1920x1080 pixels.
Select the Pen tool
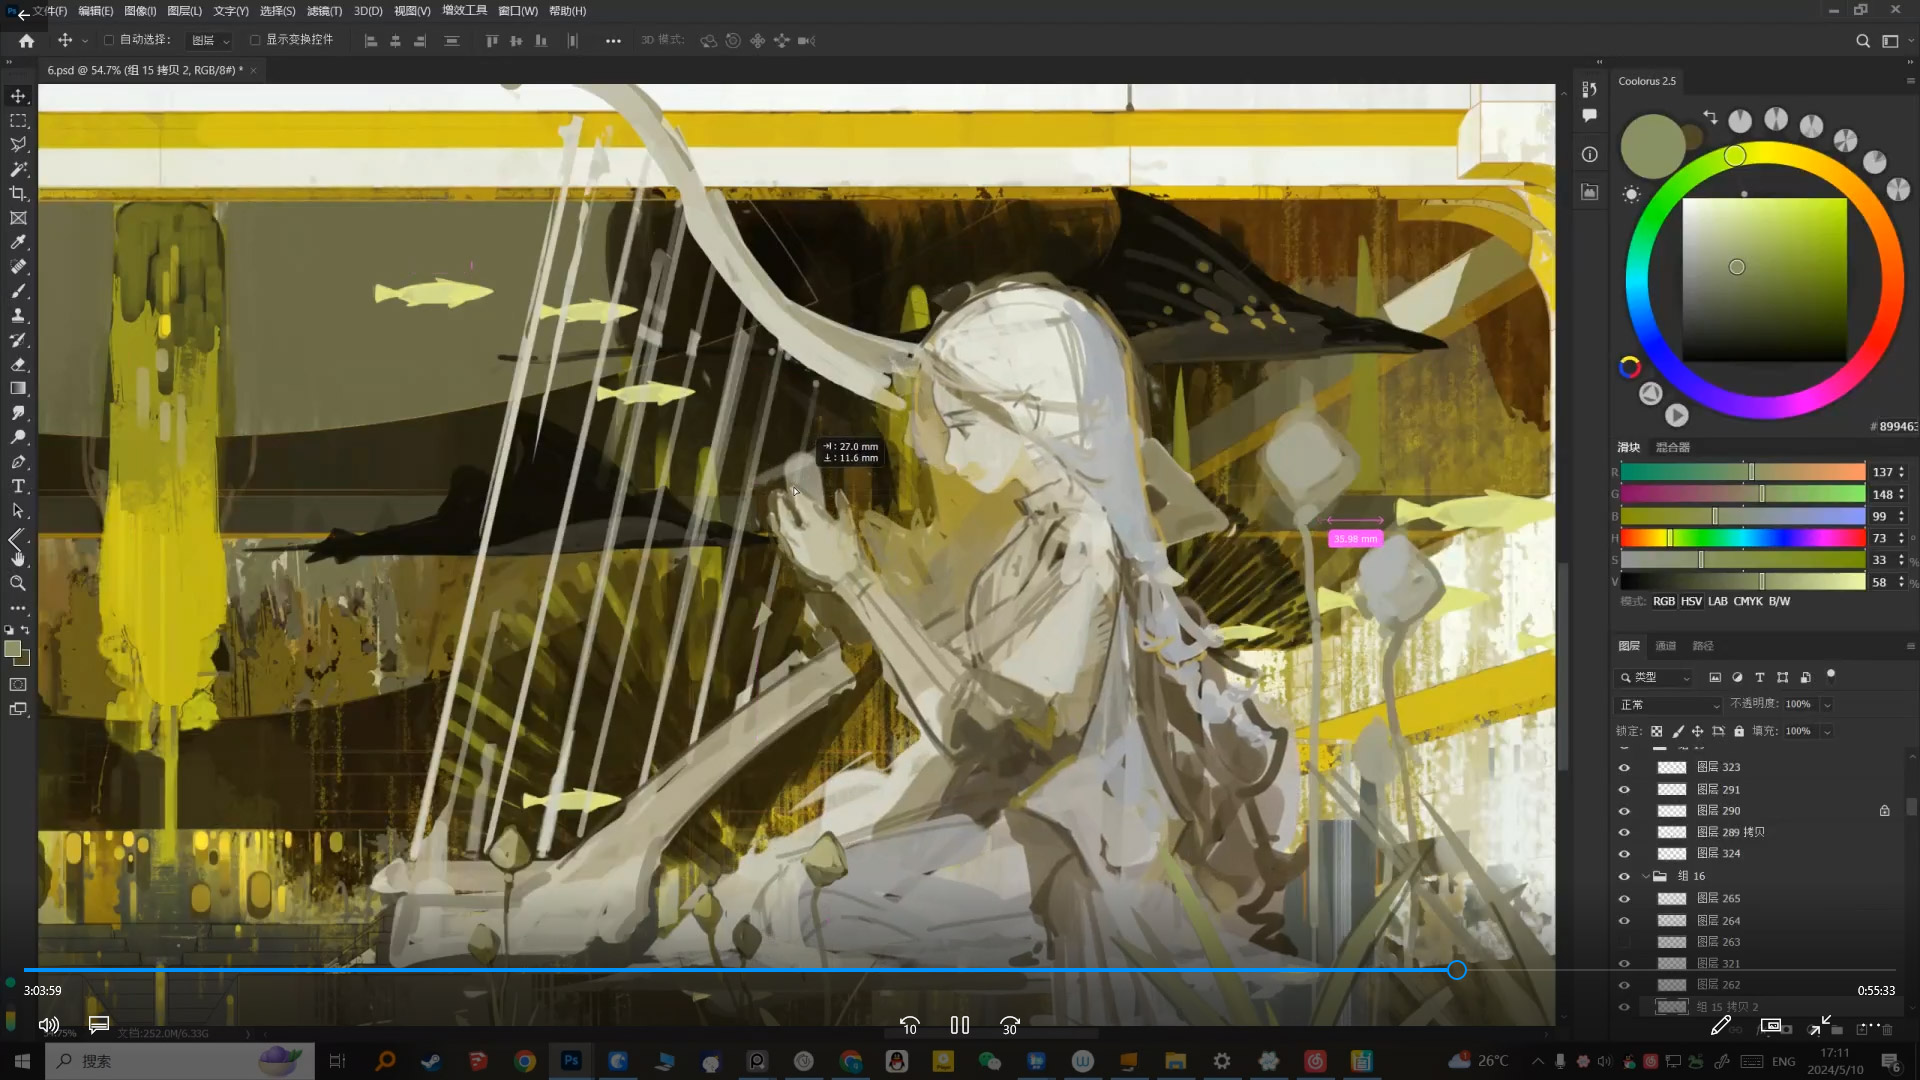pos(18,462)
